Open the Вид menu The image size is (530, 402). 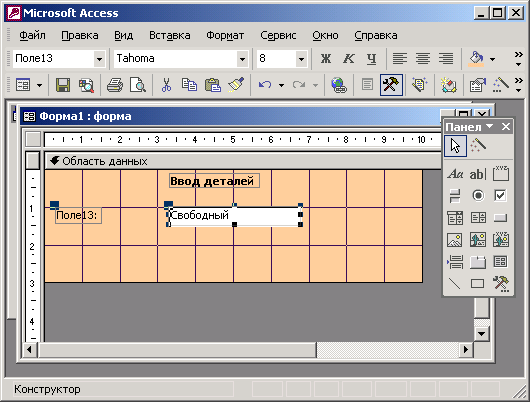click(x=123, y=36)
